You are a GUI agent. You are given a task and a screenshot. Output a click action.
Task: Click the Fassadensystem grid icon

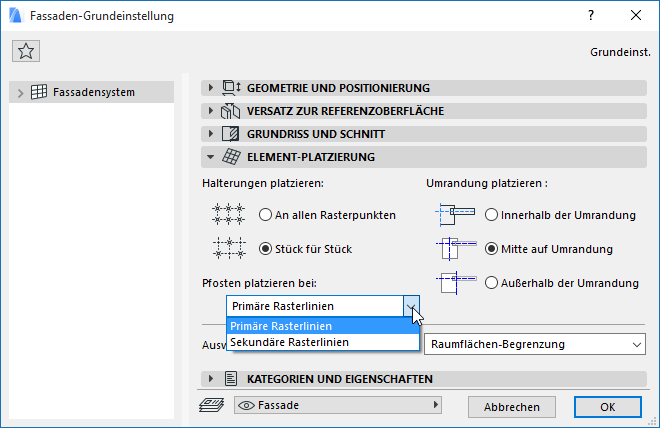click(40, 93)
